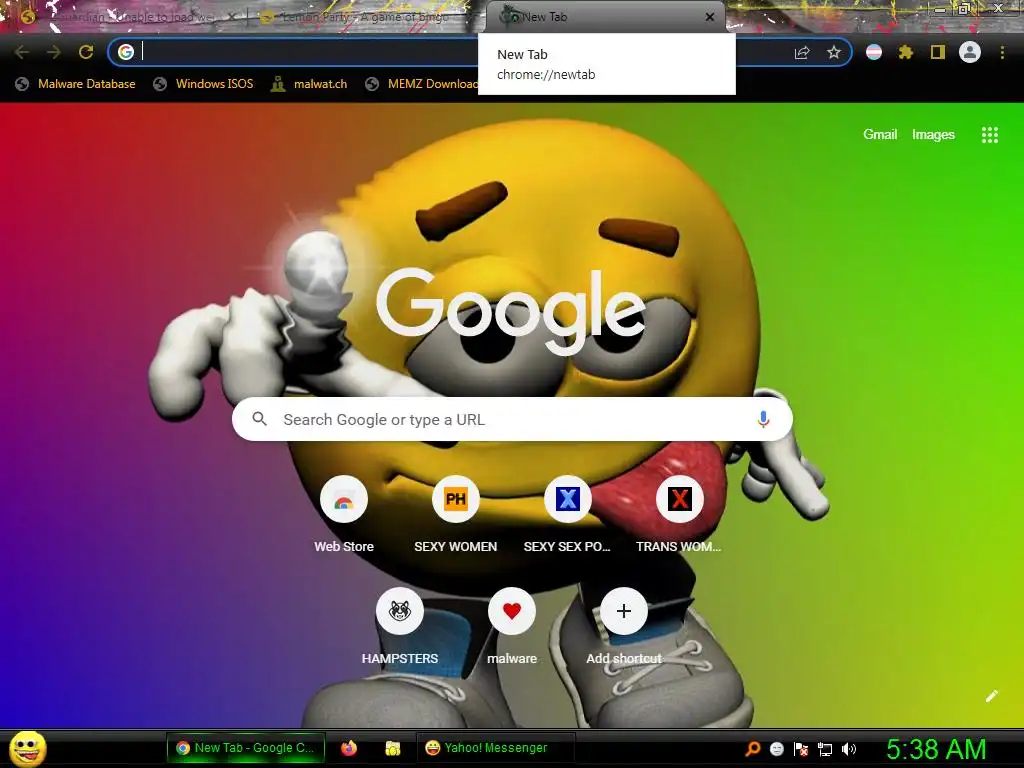Screen dimensions: 1024x768
Task: Open the Chrome three-dot menu
Action: pos(1002,52)
